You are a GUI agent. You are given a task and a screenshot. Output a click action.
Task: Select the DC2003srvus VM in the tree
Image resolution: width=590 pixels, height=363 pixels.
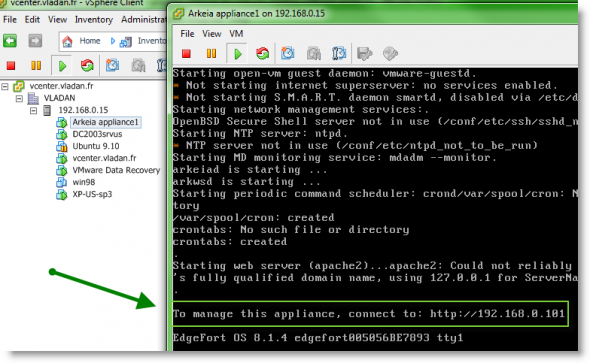[x=97, y=134]
